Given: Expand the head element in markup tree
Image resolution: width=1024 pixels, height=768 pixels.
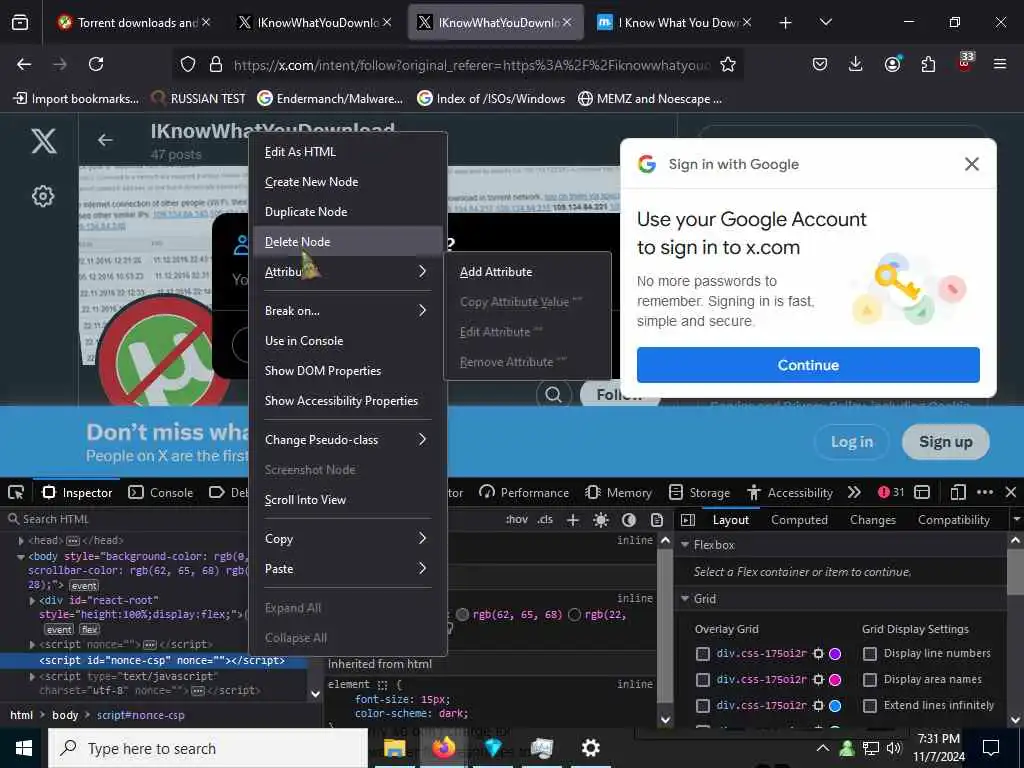Looking at the screenshot, I should (21, 541).
